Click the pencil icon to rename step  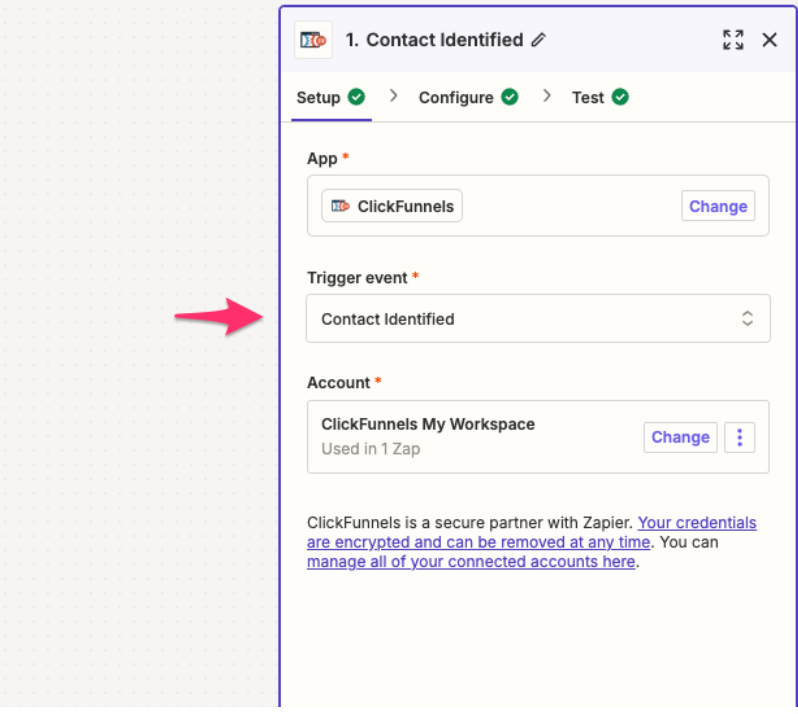539,40
